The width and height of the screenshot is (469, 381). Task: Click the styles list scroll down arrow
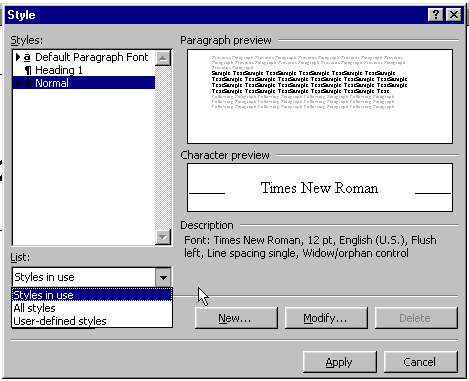click(163, 237)
